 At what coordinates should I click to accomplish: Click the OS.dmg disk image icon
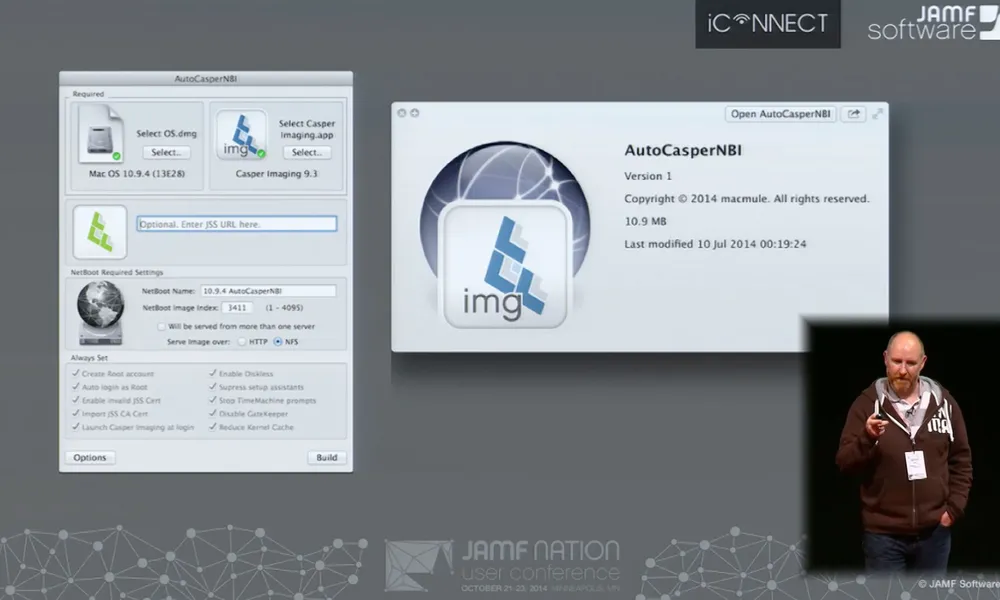click(x=100, y=131)
